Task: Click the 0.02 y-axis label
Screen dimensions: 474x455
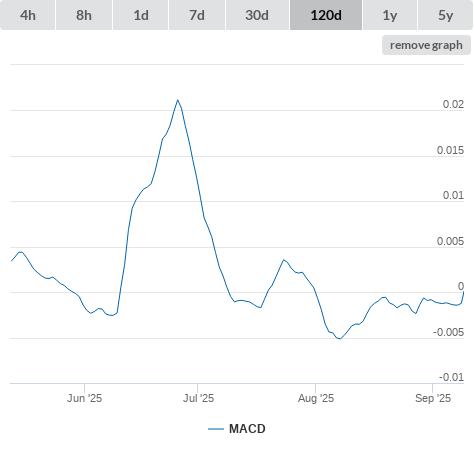Action: (x=453, y=104)
